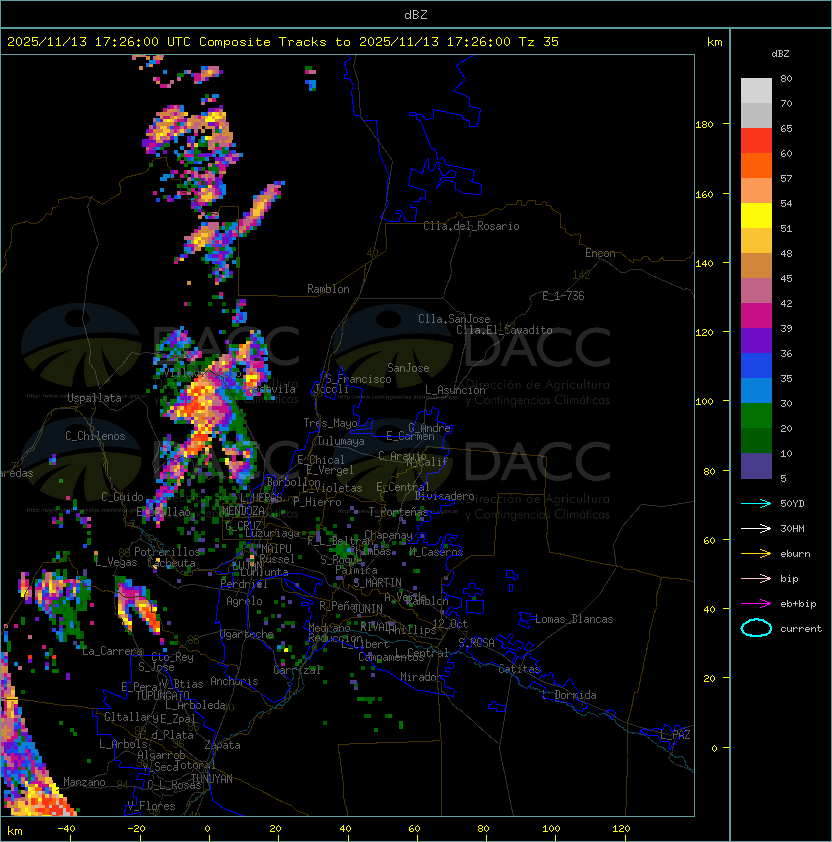Screen dimensions: 832x842
Task: Click the 'Medrano' map label
Action: [330, 628]
